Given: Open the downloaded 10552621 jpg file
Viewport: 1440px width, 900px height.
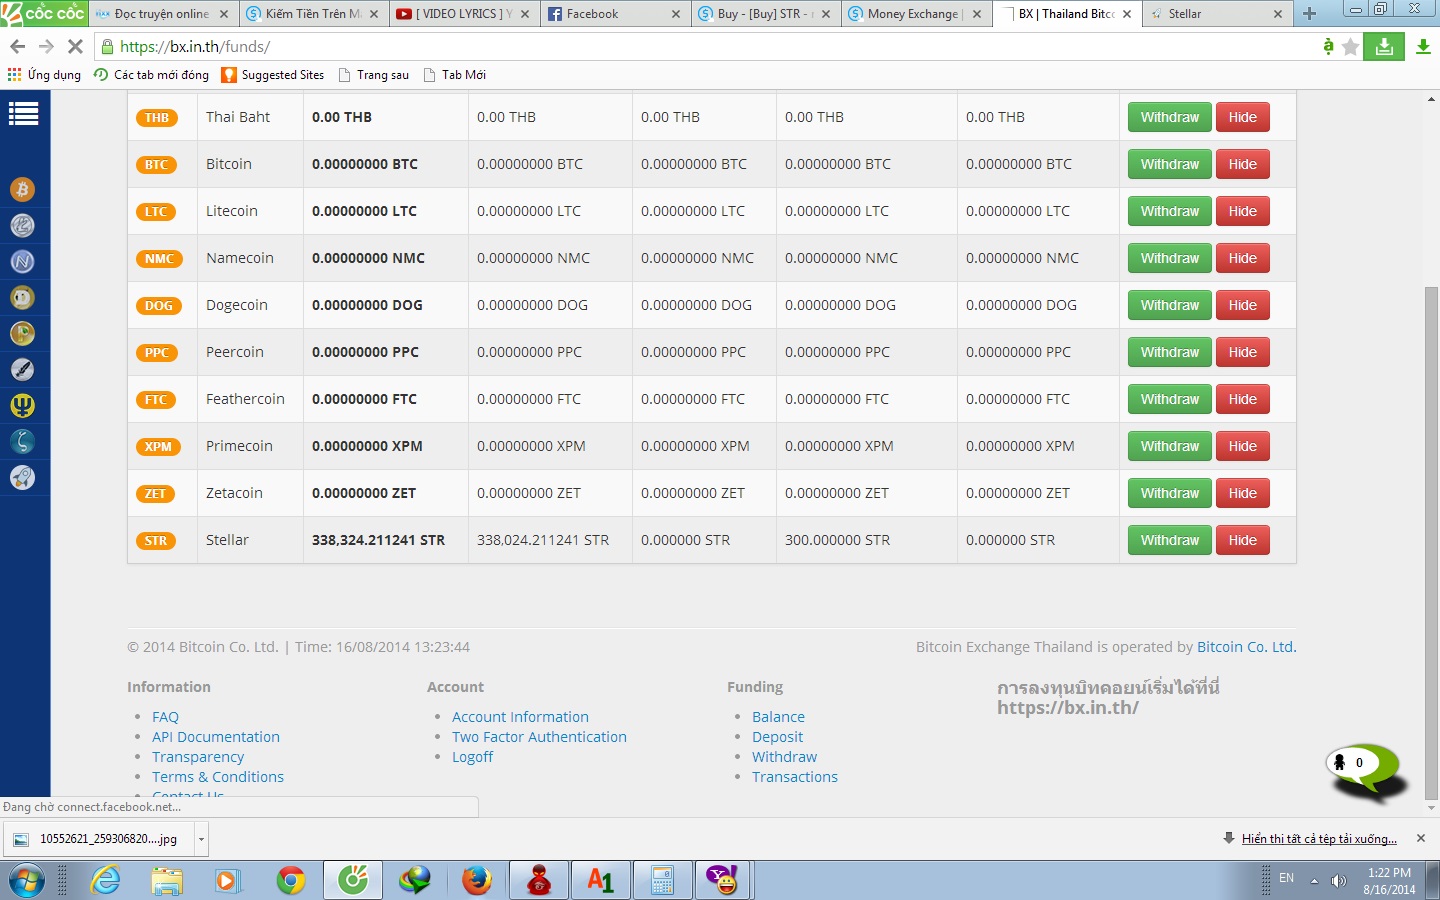Looking at the screenshot, I should [x=98, y=839].
